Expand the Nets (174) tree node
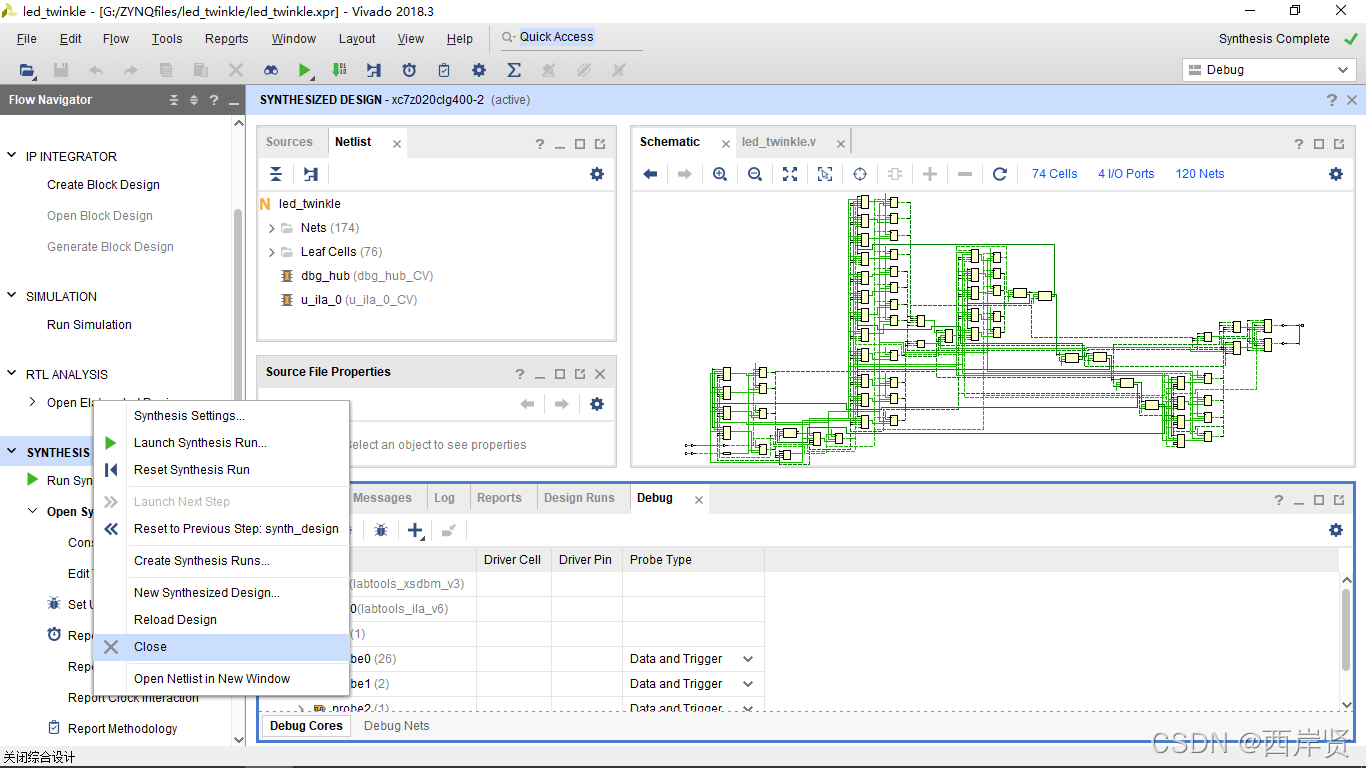 pyautogui.click(x=272, y=228)
